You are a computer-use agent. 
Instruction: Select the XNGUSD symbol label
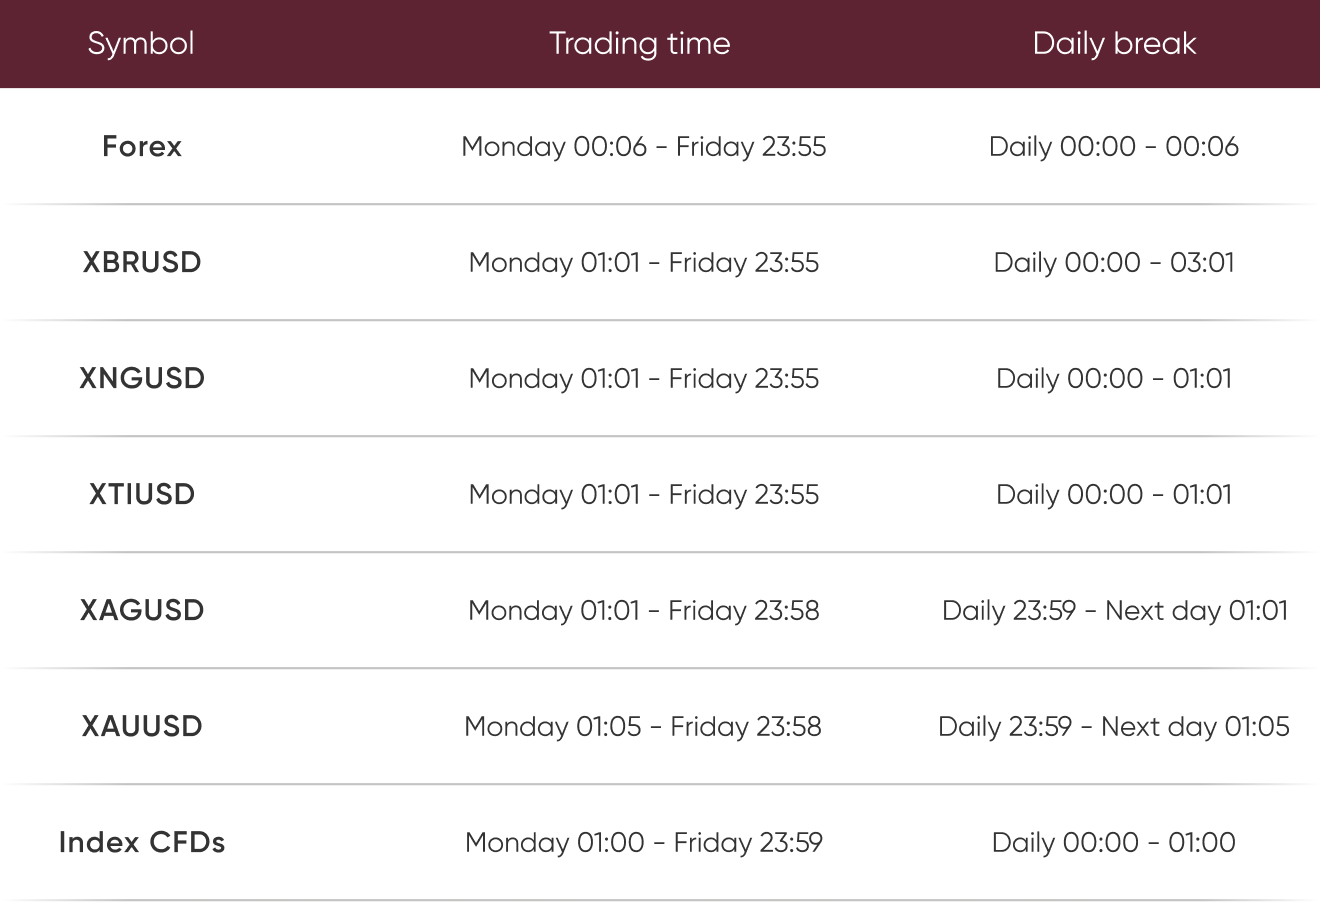[x=142, y=379]
